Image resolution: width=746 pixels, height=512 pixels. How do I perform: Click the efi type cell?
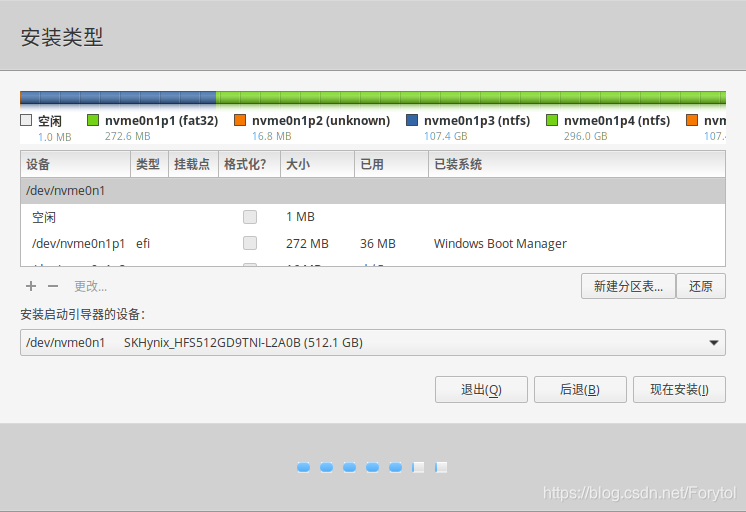143,244
